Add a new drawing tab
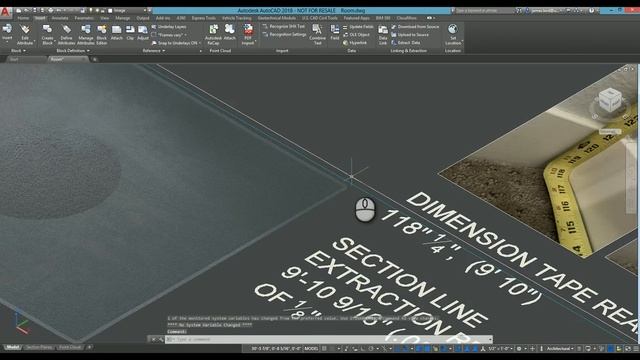 95,60
